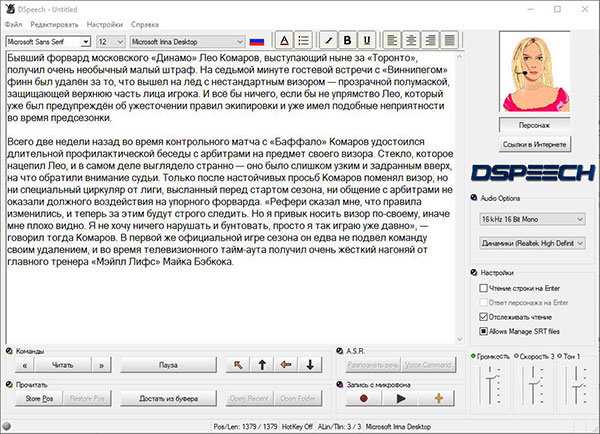The height and width of the screenshot is (434, 600).
Task: Select the Тон radio option
Action: (x=560, y=356)
